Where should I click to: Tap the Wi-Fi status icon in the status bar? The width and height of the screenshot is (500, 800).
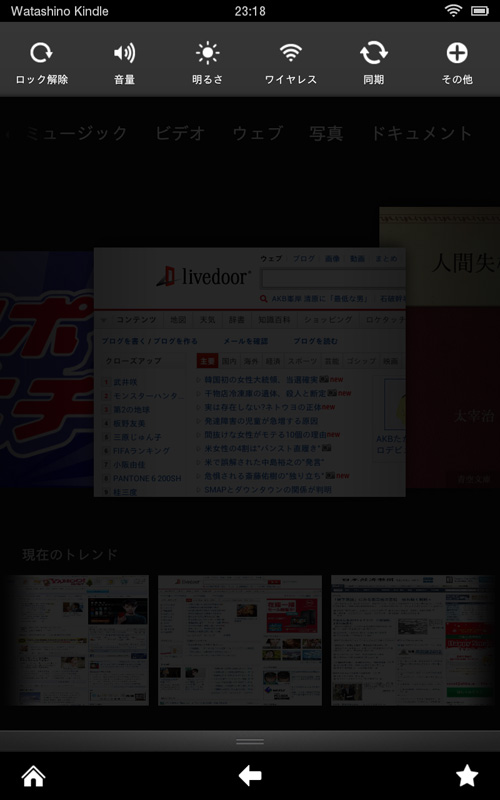[x=453, y=10]
